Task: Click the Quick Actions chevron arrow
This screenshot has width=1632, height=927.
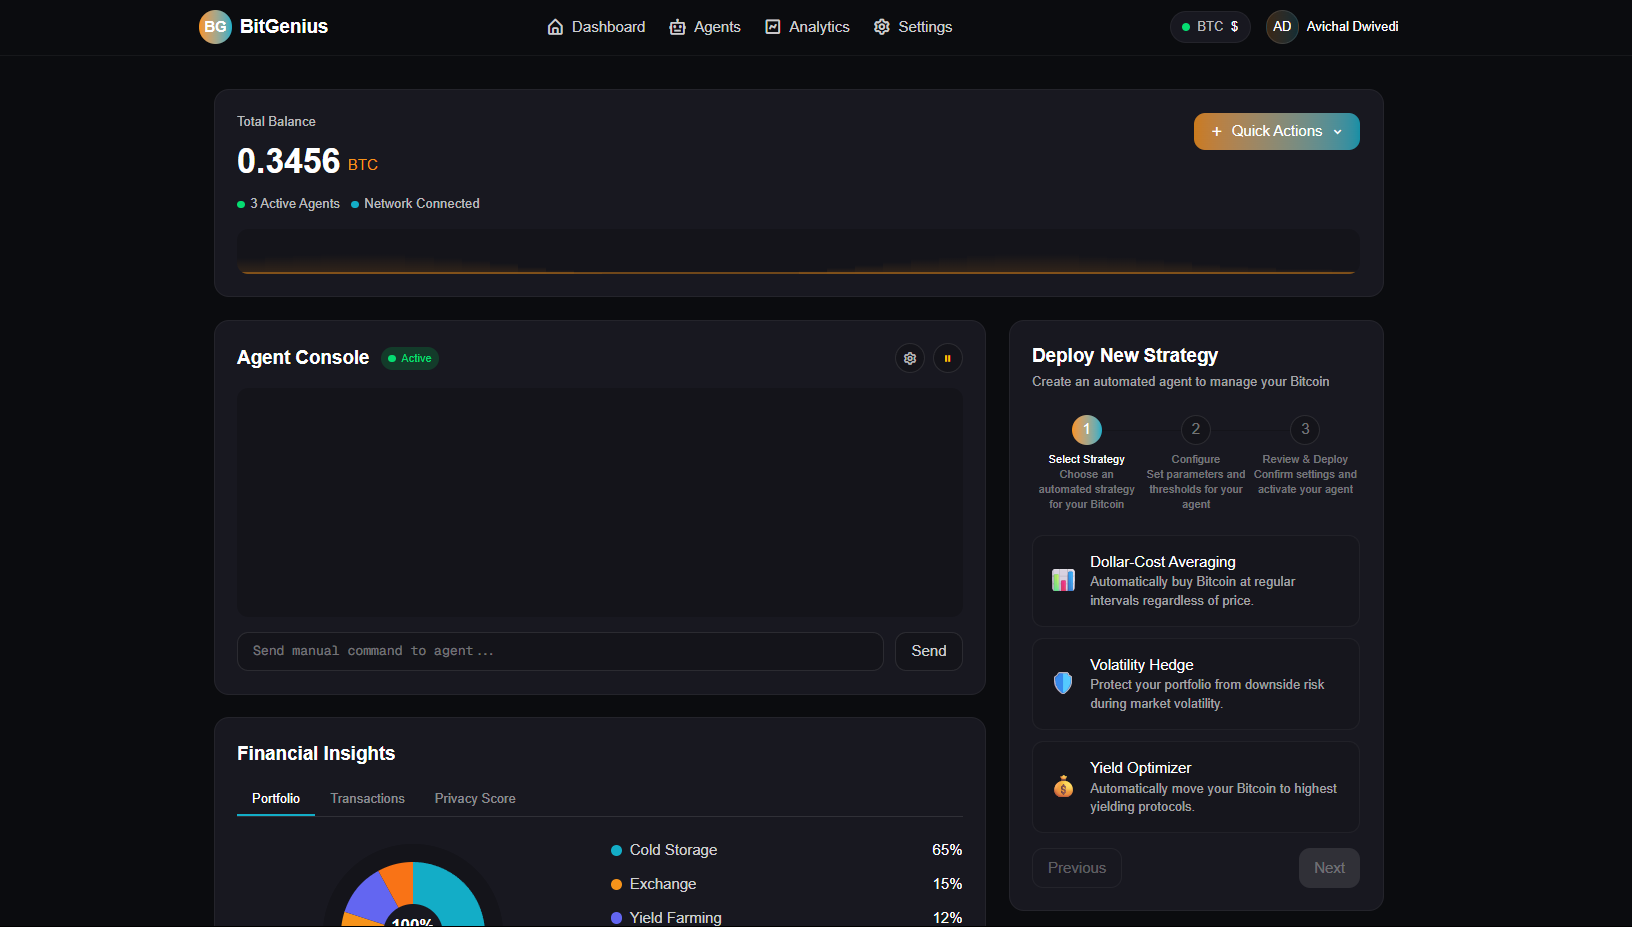Action: tap(1338, 132)
